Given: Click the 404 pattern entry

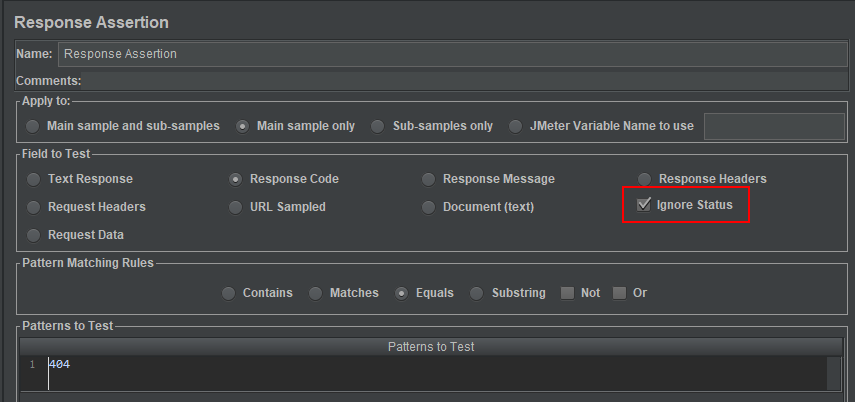Looking at the screenshot, I should point(59,364).
